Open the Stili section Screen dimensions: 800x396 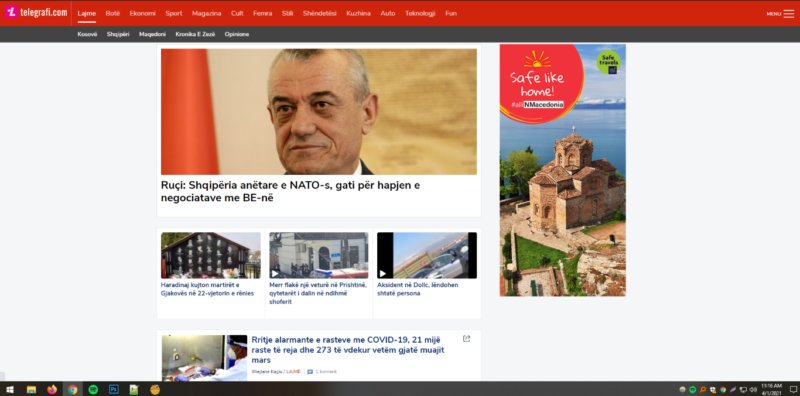(287, 13)
